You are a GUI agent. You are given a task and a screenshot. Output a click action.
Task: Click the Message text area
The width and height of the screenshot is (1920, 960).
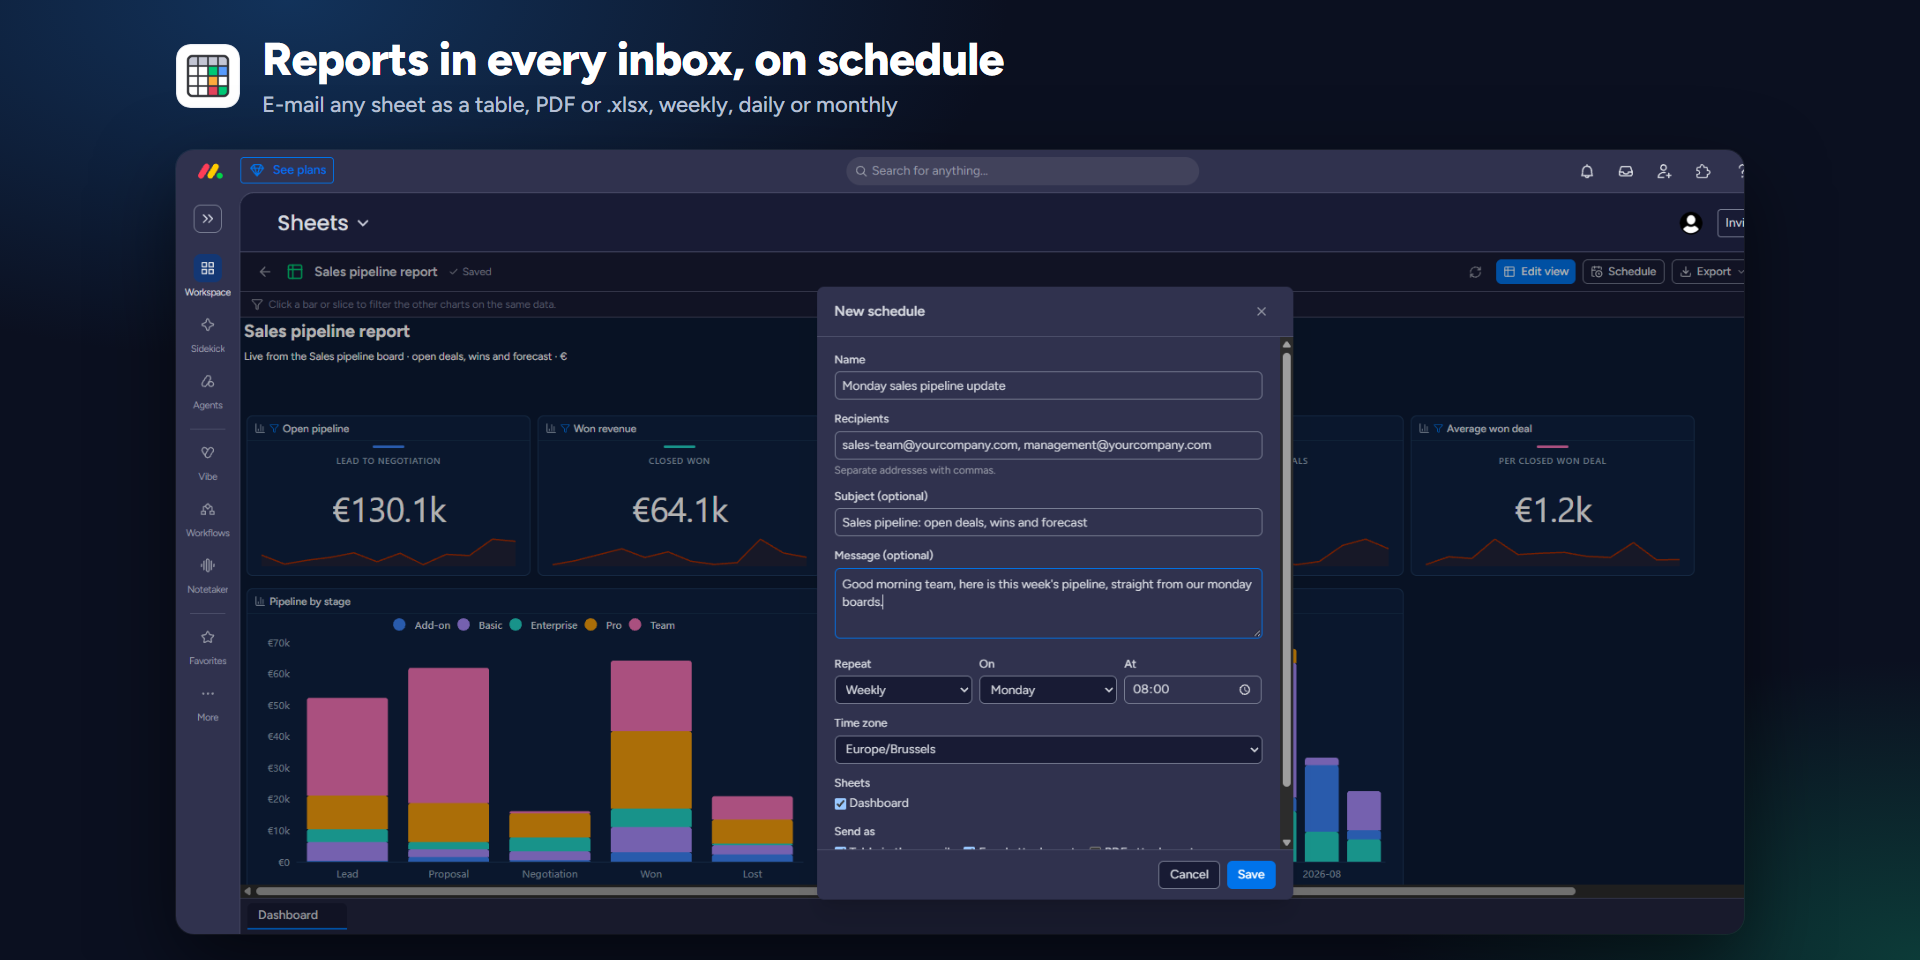[x=1048, y=604]
